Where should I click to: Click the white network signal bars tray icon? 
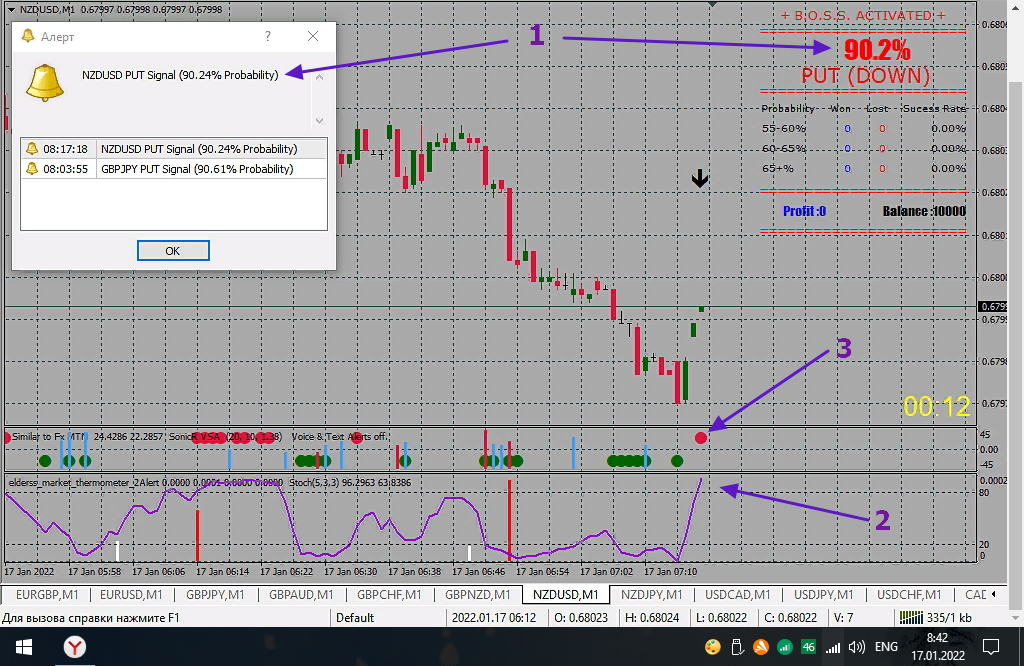click(x=833, y=648)
